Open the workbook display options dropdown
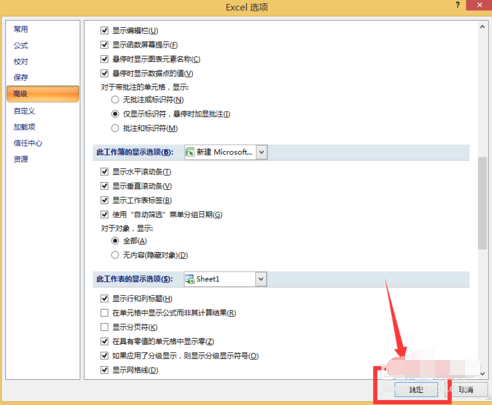492x405 pixels. click(x=262, y=152)
